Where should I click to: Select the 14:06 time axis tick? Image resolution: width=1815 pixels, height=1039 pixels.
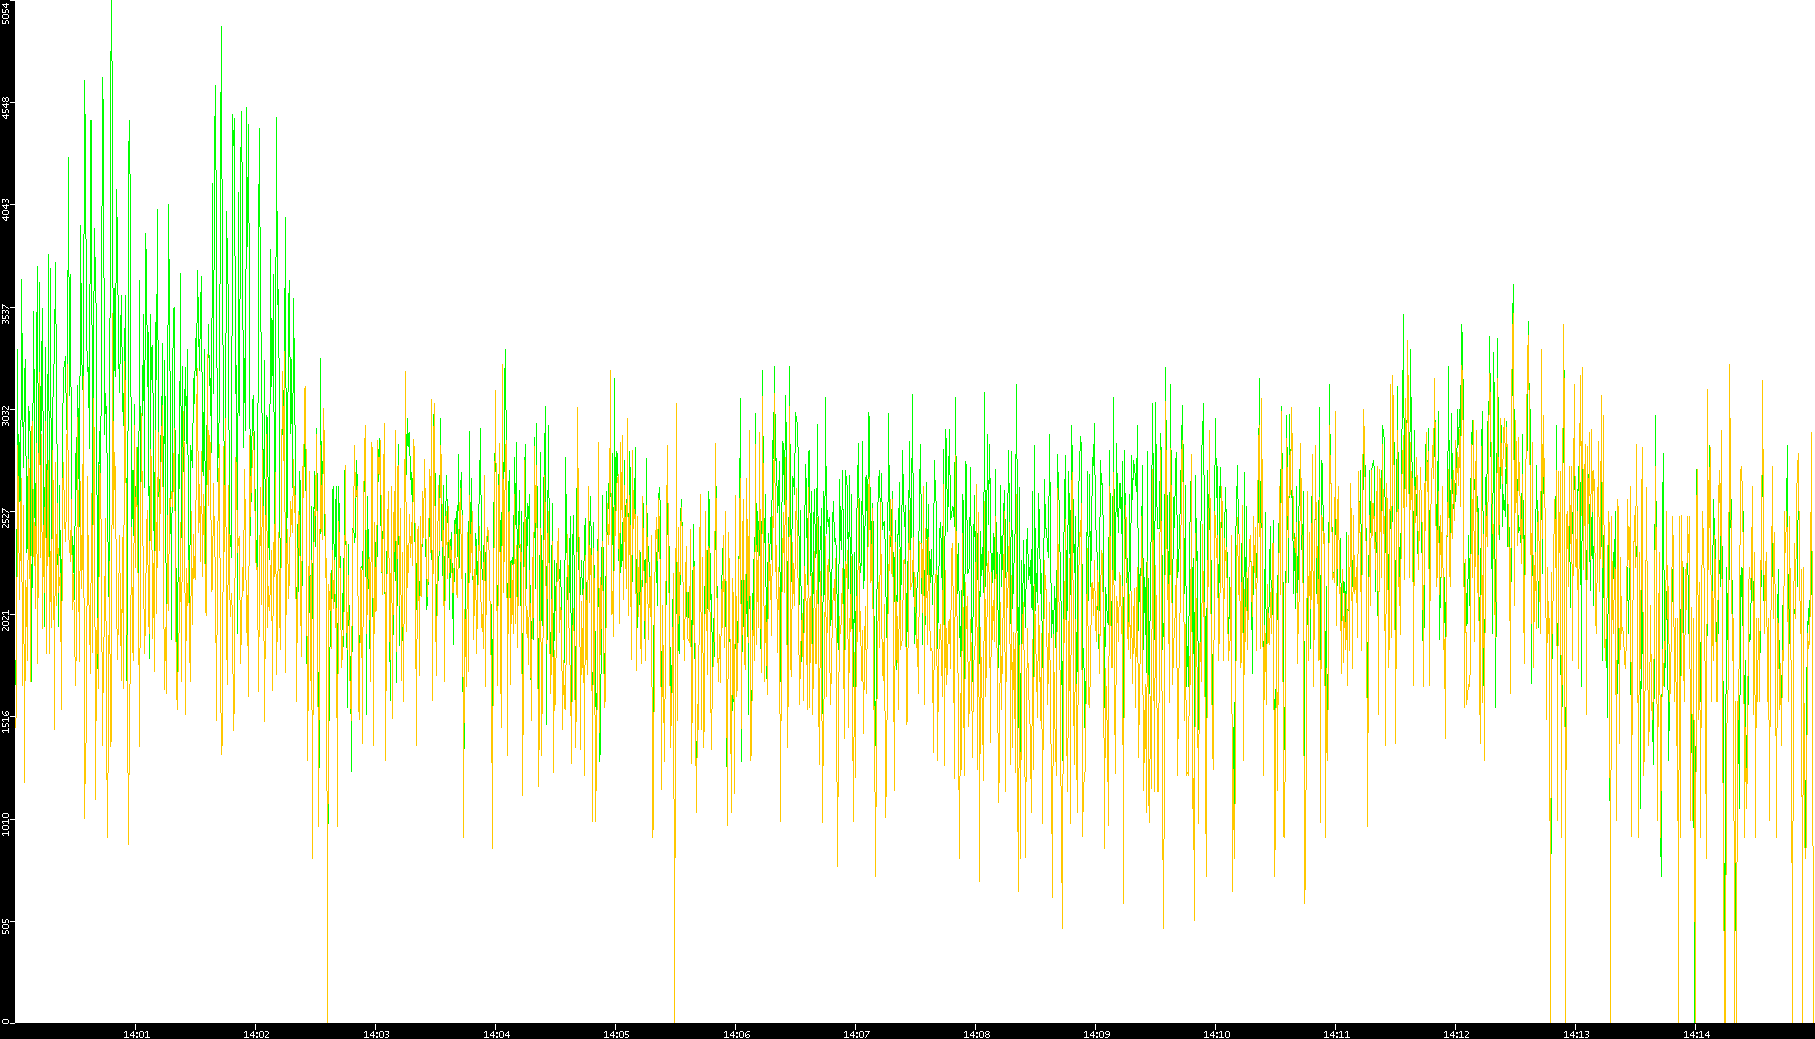(x=736, y=1033)
